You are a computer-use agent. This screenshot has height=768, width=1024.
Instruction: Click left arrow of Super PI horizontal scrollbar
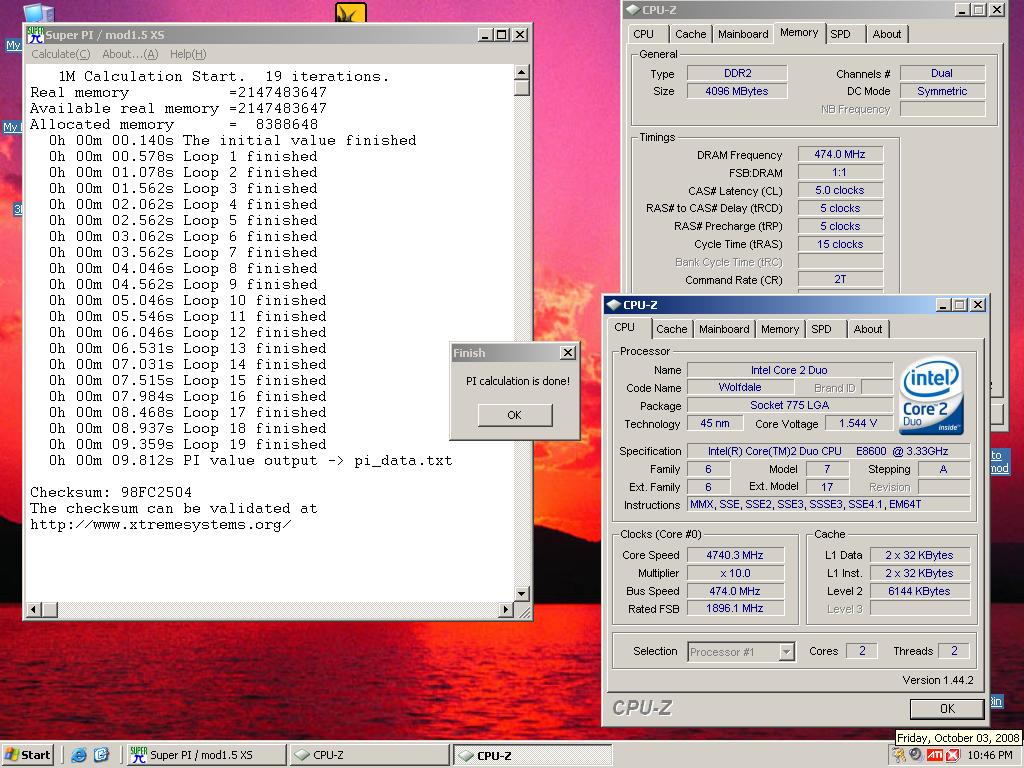pos(34,609)
